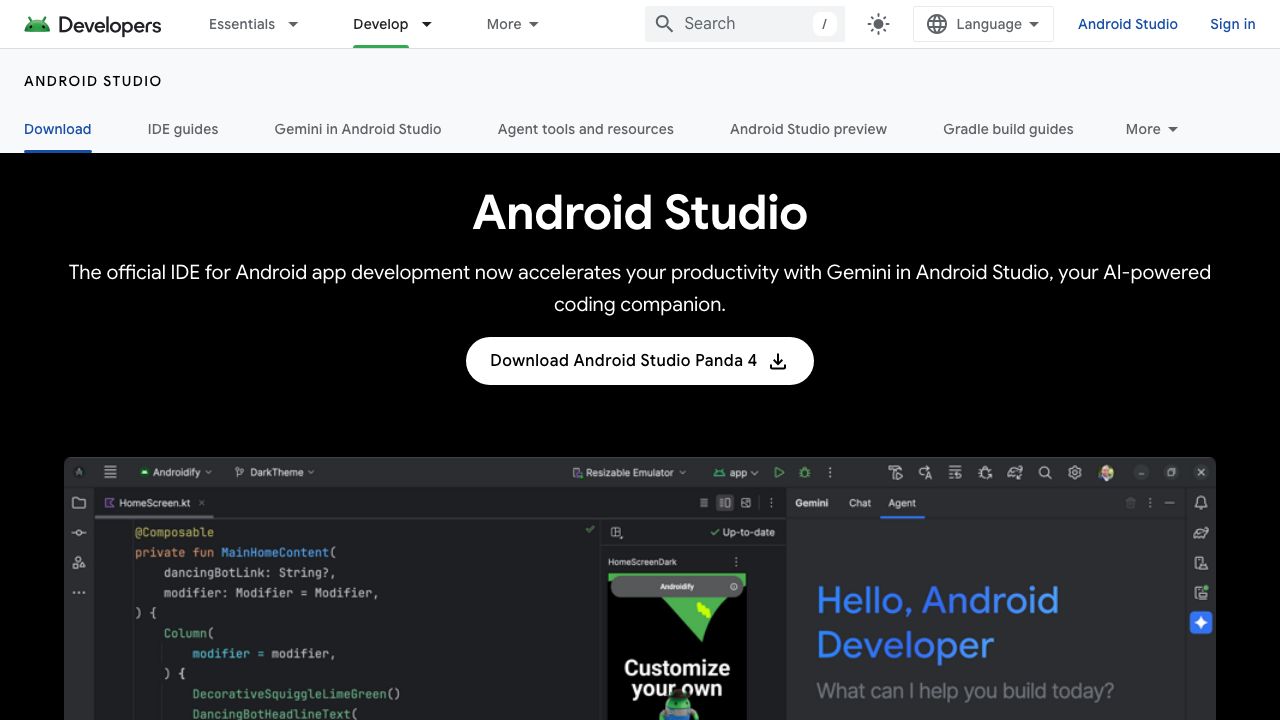Click the HomeScreenDark preview thumbnail
1280x720 pixels.
(677, 645)
